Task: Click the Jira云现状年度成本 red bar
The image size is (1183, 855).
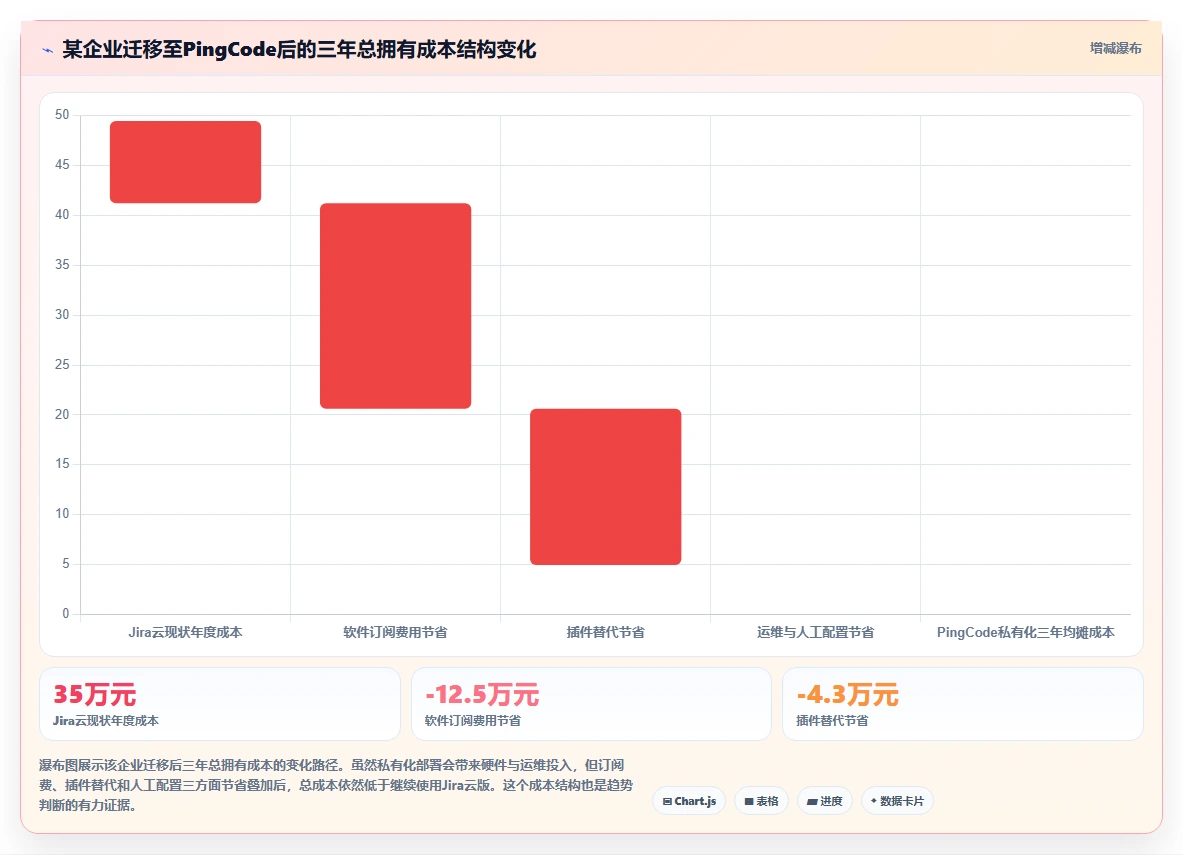Action: [186, 161]
